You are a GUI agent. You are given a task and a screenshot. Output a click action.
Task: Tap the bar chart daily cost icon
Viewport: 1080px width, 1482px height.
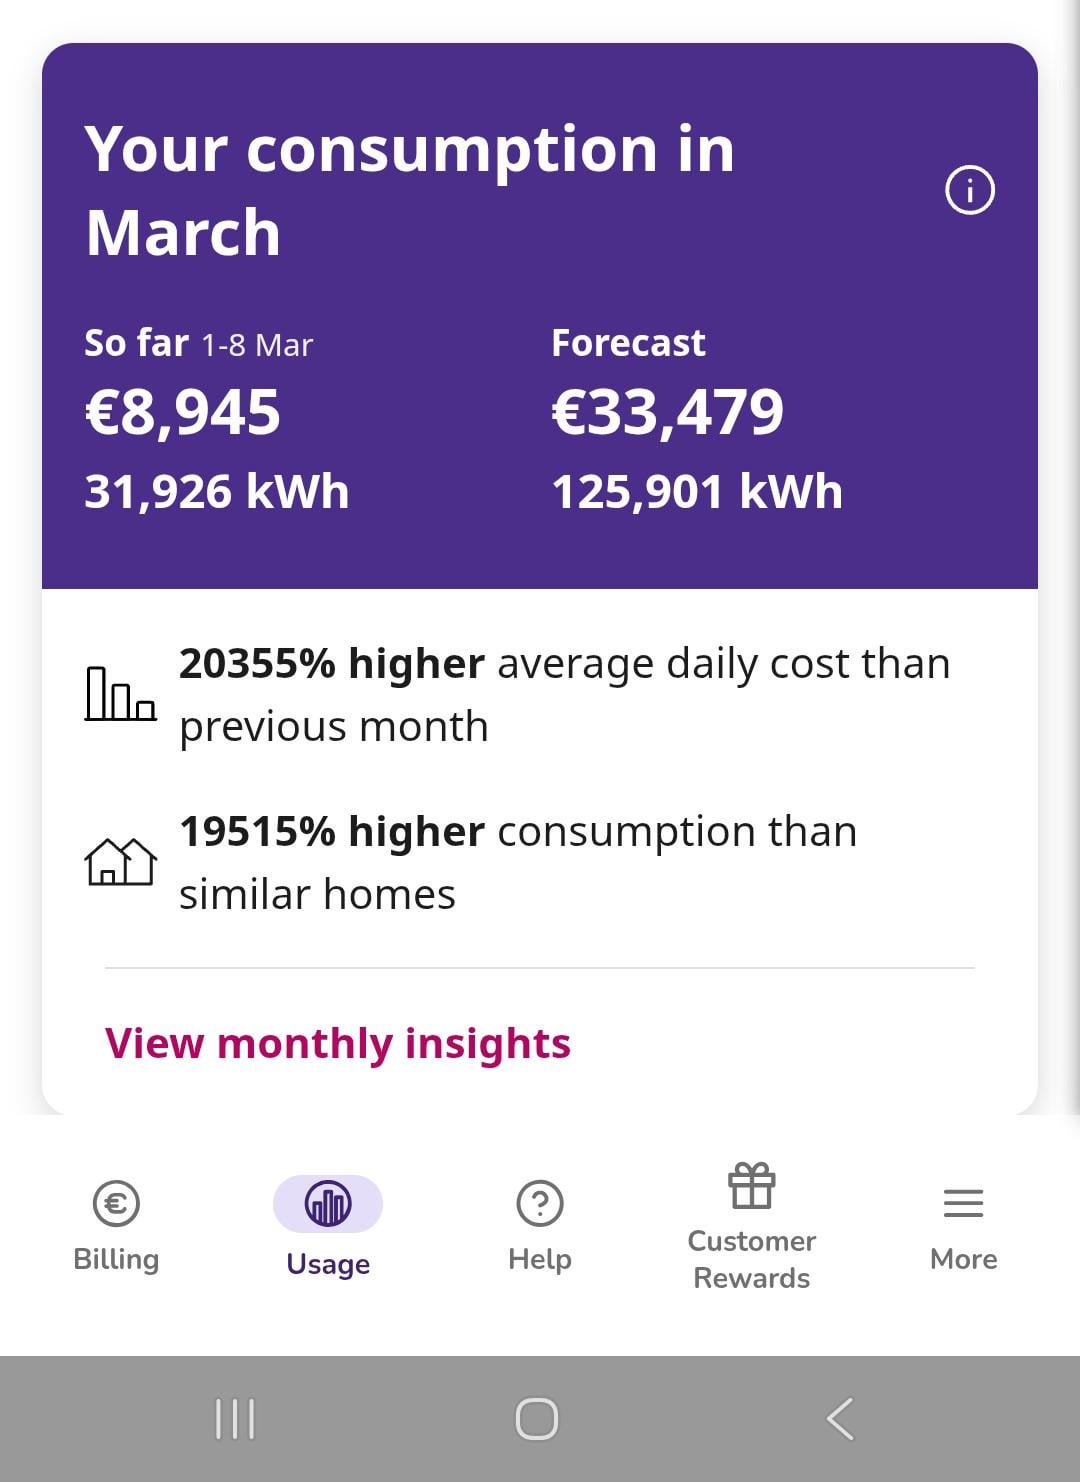(x=120, y=694)
